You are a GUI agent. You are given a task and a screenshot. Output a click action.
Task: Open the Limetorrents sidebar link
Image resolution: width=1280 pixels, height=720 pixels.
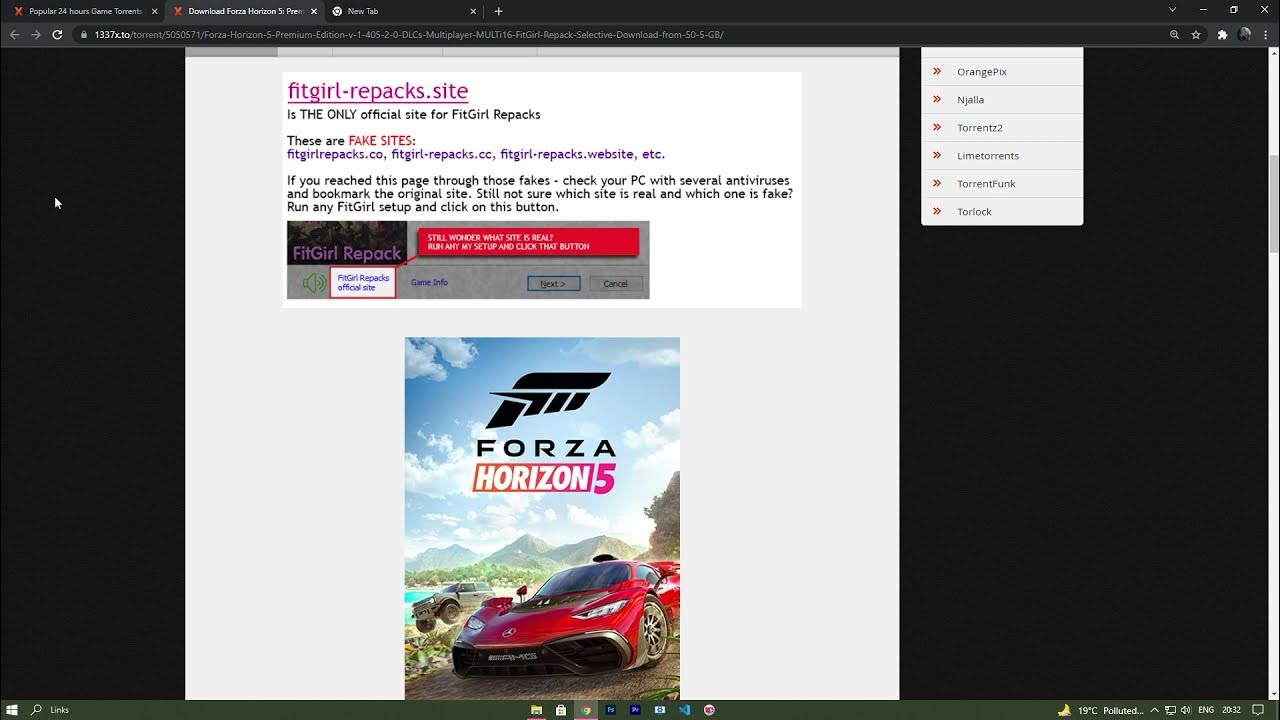[x=987, y=156]
